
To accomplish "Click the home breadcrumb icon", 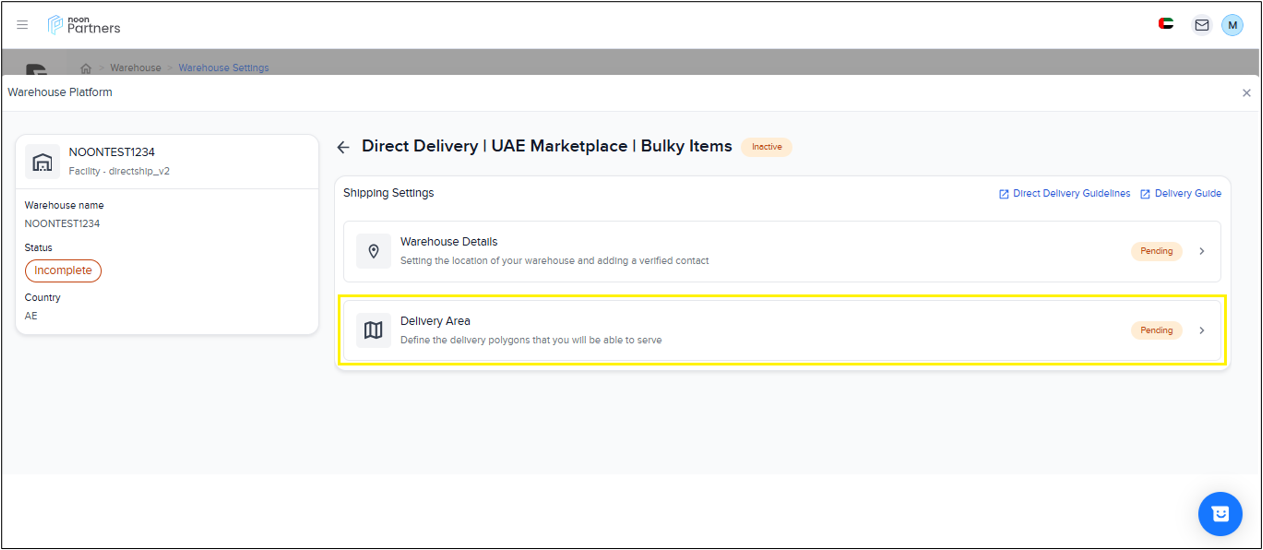I will (x=86, y=68).
